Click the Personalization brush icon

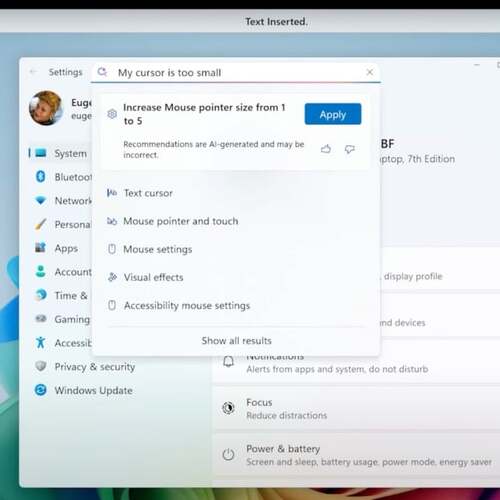[x=40, y=224]
